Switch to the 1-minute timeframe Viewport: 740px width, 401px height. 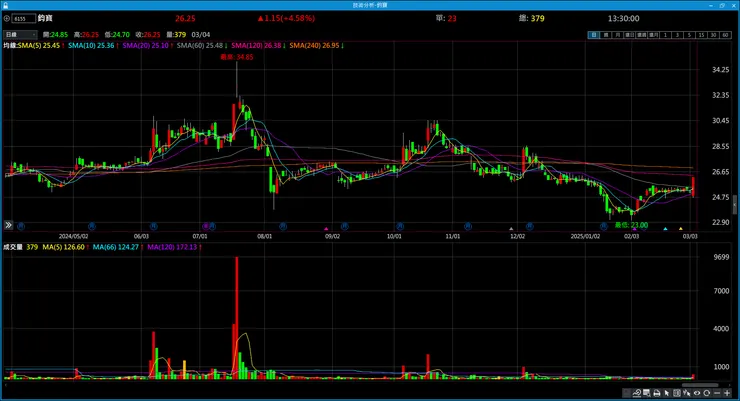665,35
